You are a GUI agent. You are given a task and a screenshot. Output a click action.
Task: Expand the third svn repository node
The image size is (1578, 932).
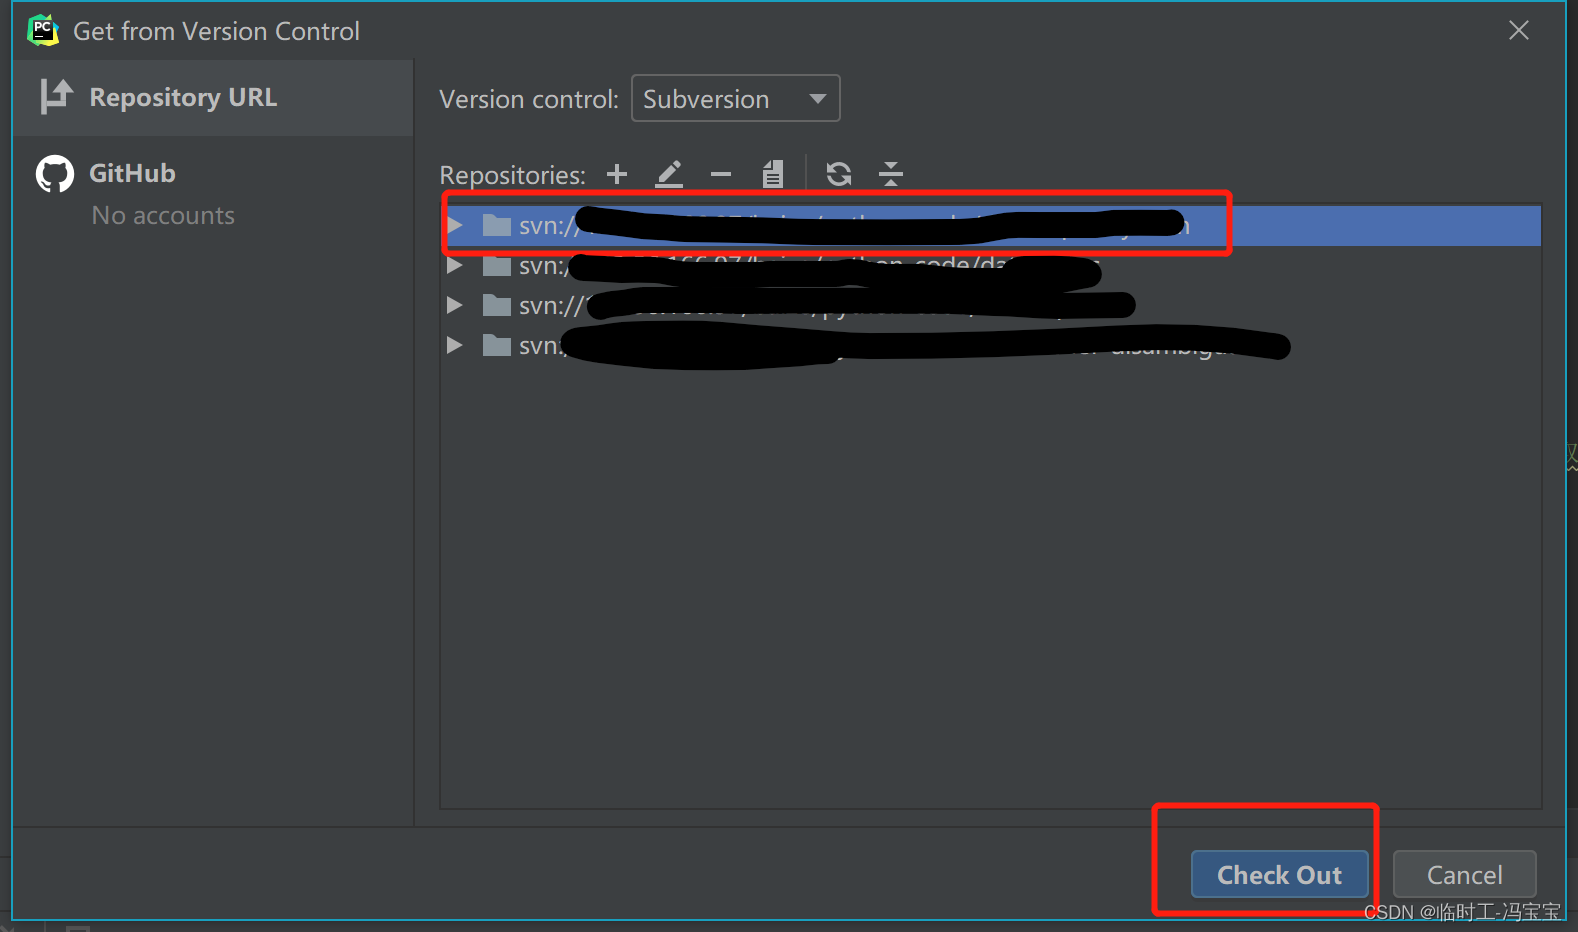point(455,305)
